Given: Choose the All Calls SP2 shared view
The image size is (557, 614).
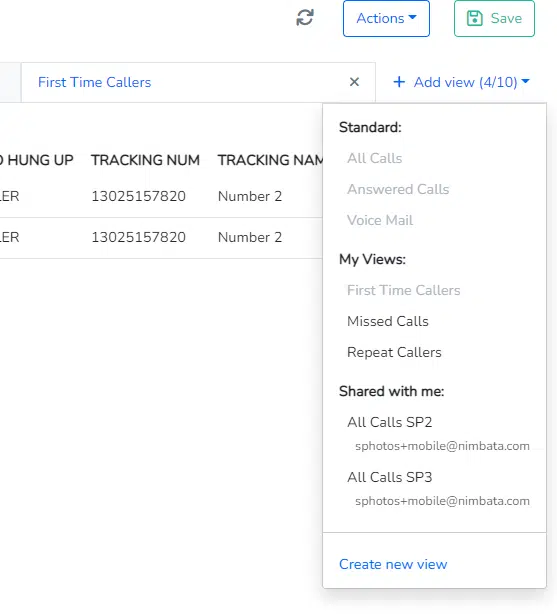Looking at the screenshot, I should tap(389, 422).
